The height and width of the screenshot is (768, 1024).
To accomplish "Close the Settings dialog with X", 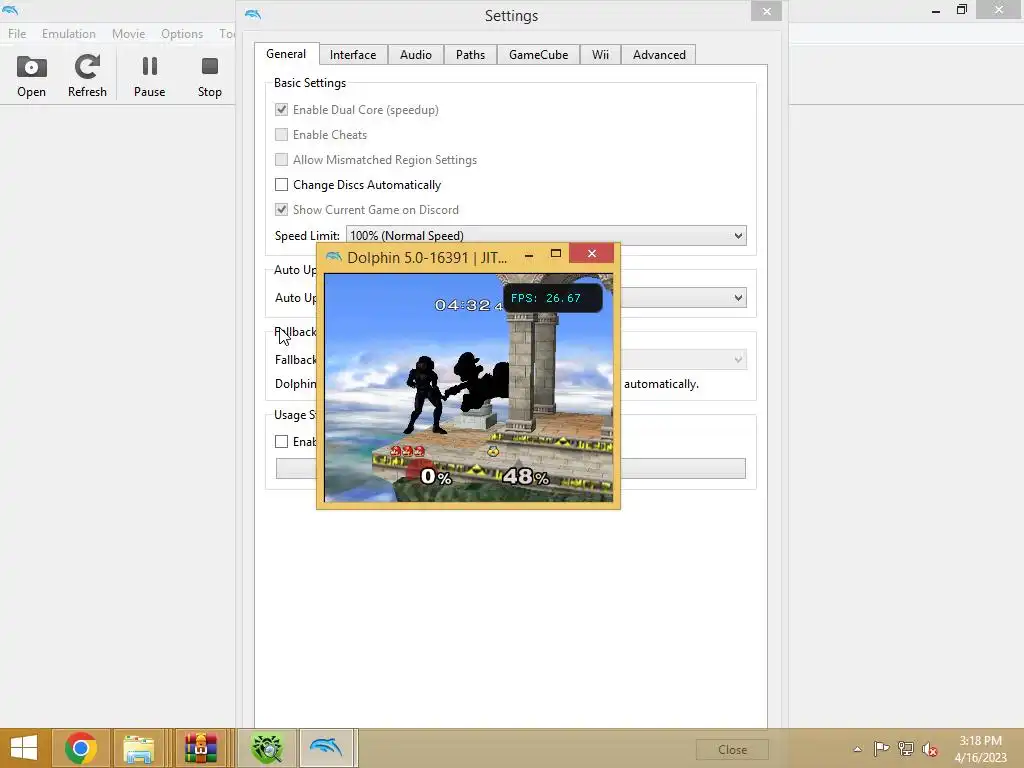I will [767, 11].
